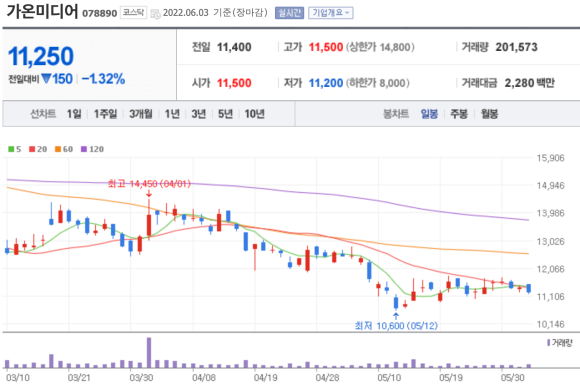Click the 03/10 date axis label

pyautogui.click(x=18, y=378)
